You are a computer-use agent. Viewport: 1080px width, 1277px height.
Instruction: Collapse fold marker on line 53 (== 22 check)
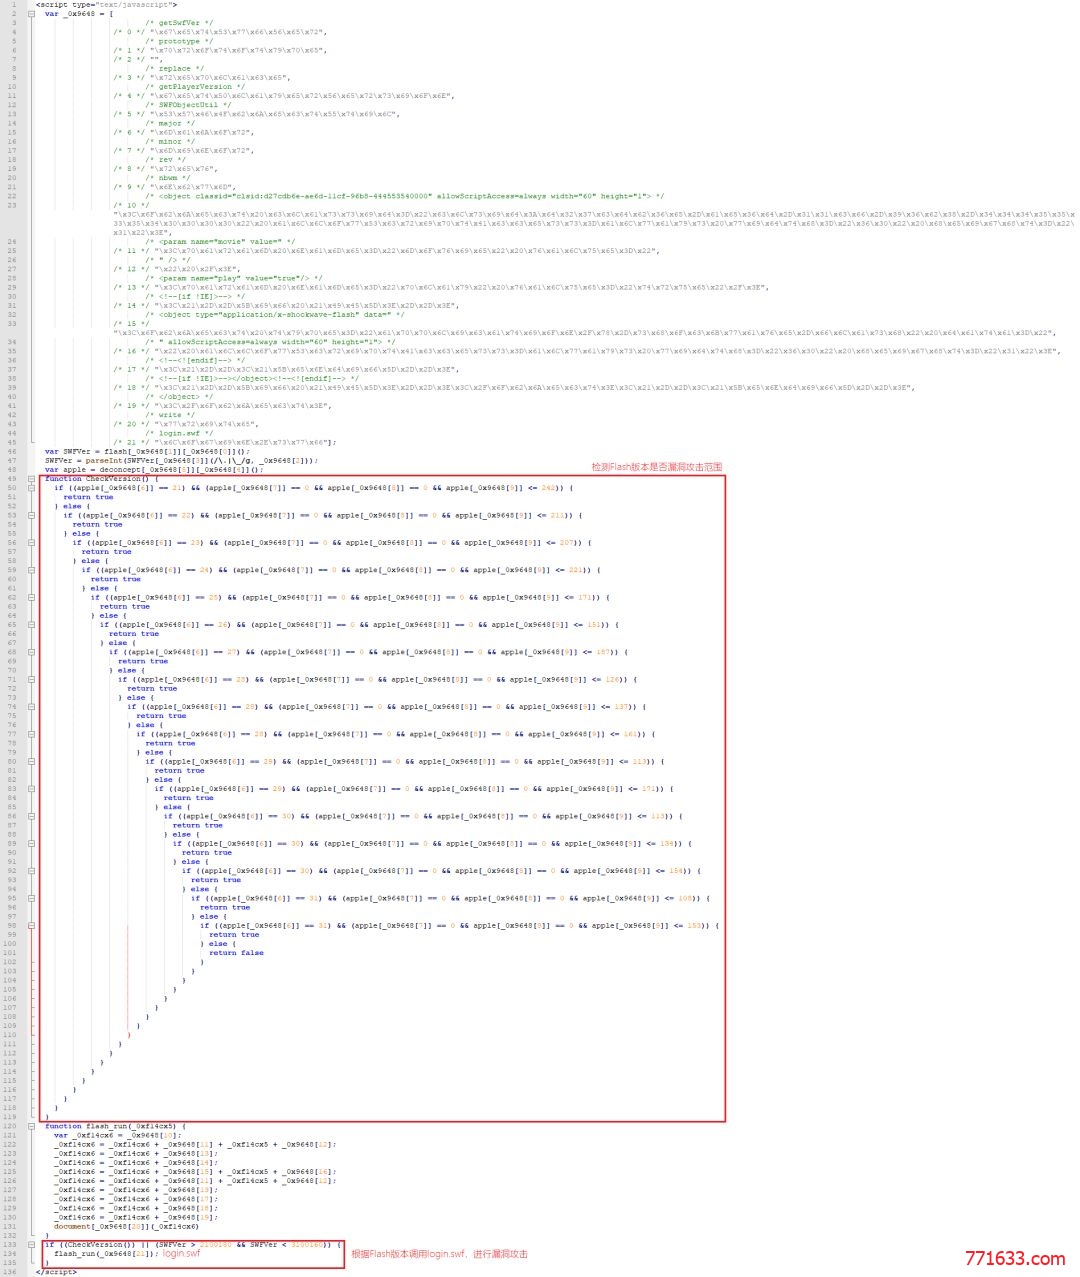31,516
